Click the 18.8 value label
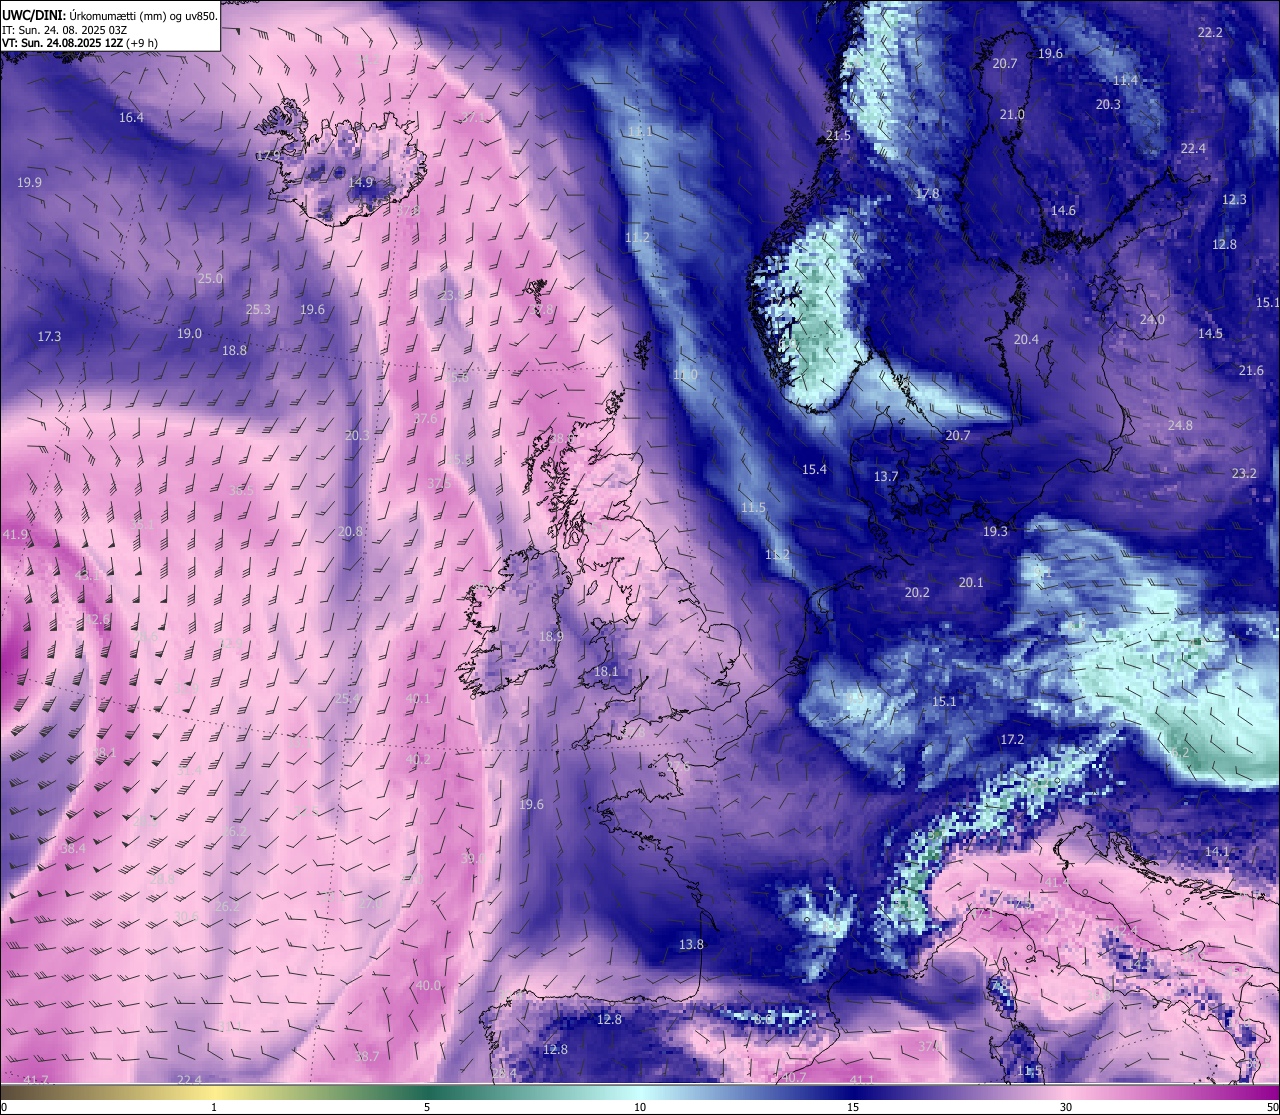 234,351
